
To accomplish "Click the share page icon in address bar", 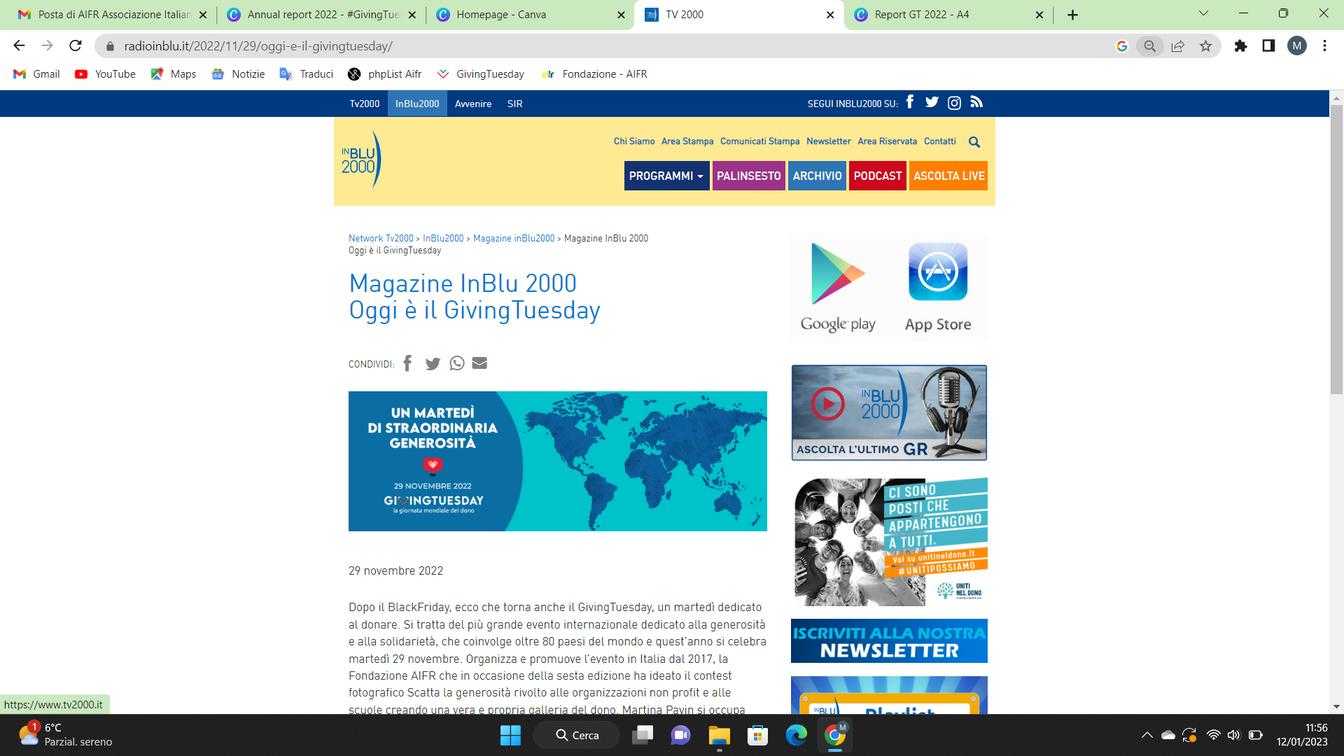I will point(1178,46).
